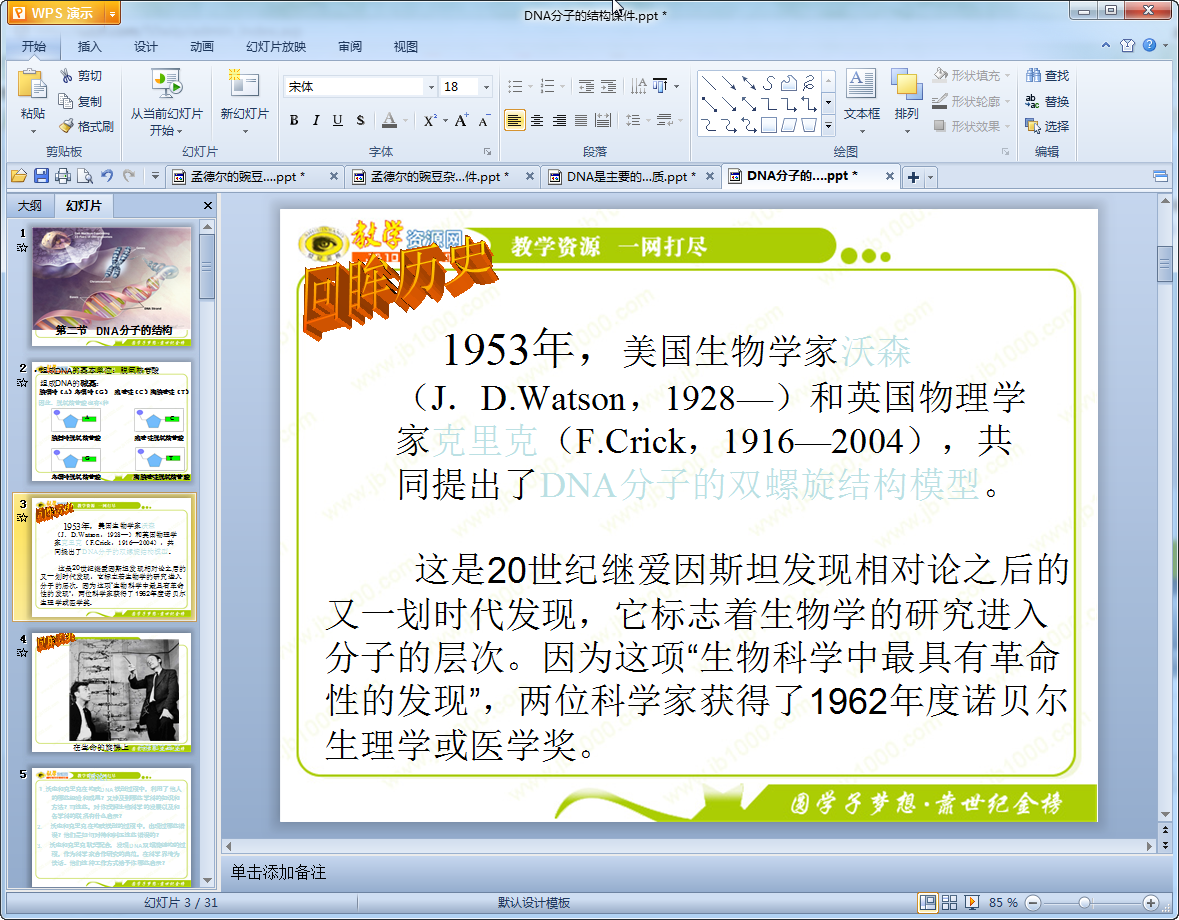Select slide 1 thumbnail DNA分子的结构
1179x920 pixels.
pos(112,286)
